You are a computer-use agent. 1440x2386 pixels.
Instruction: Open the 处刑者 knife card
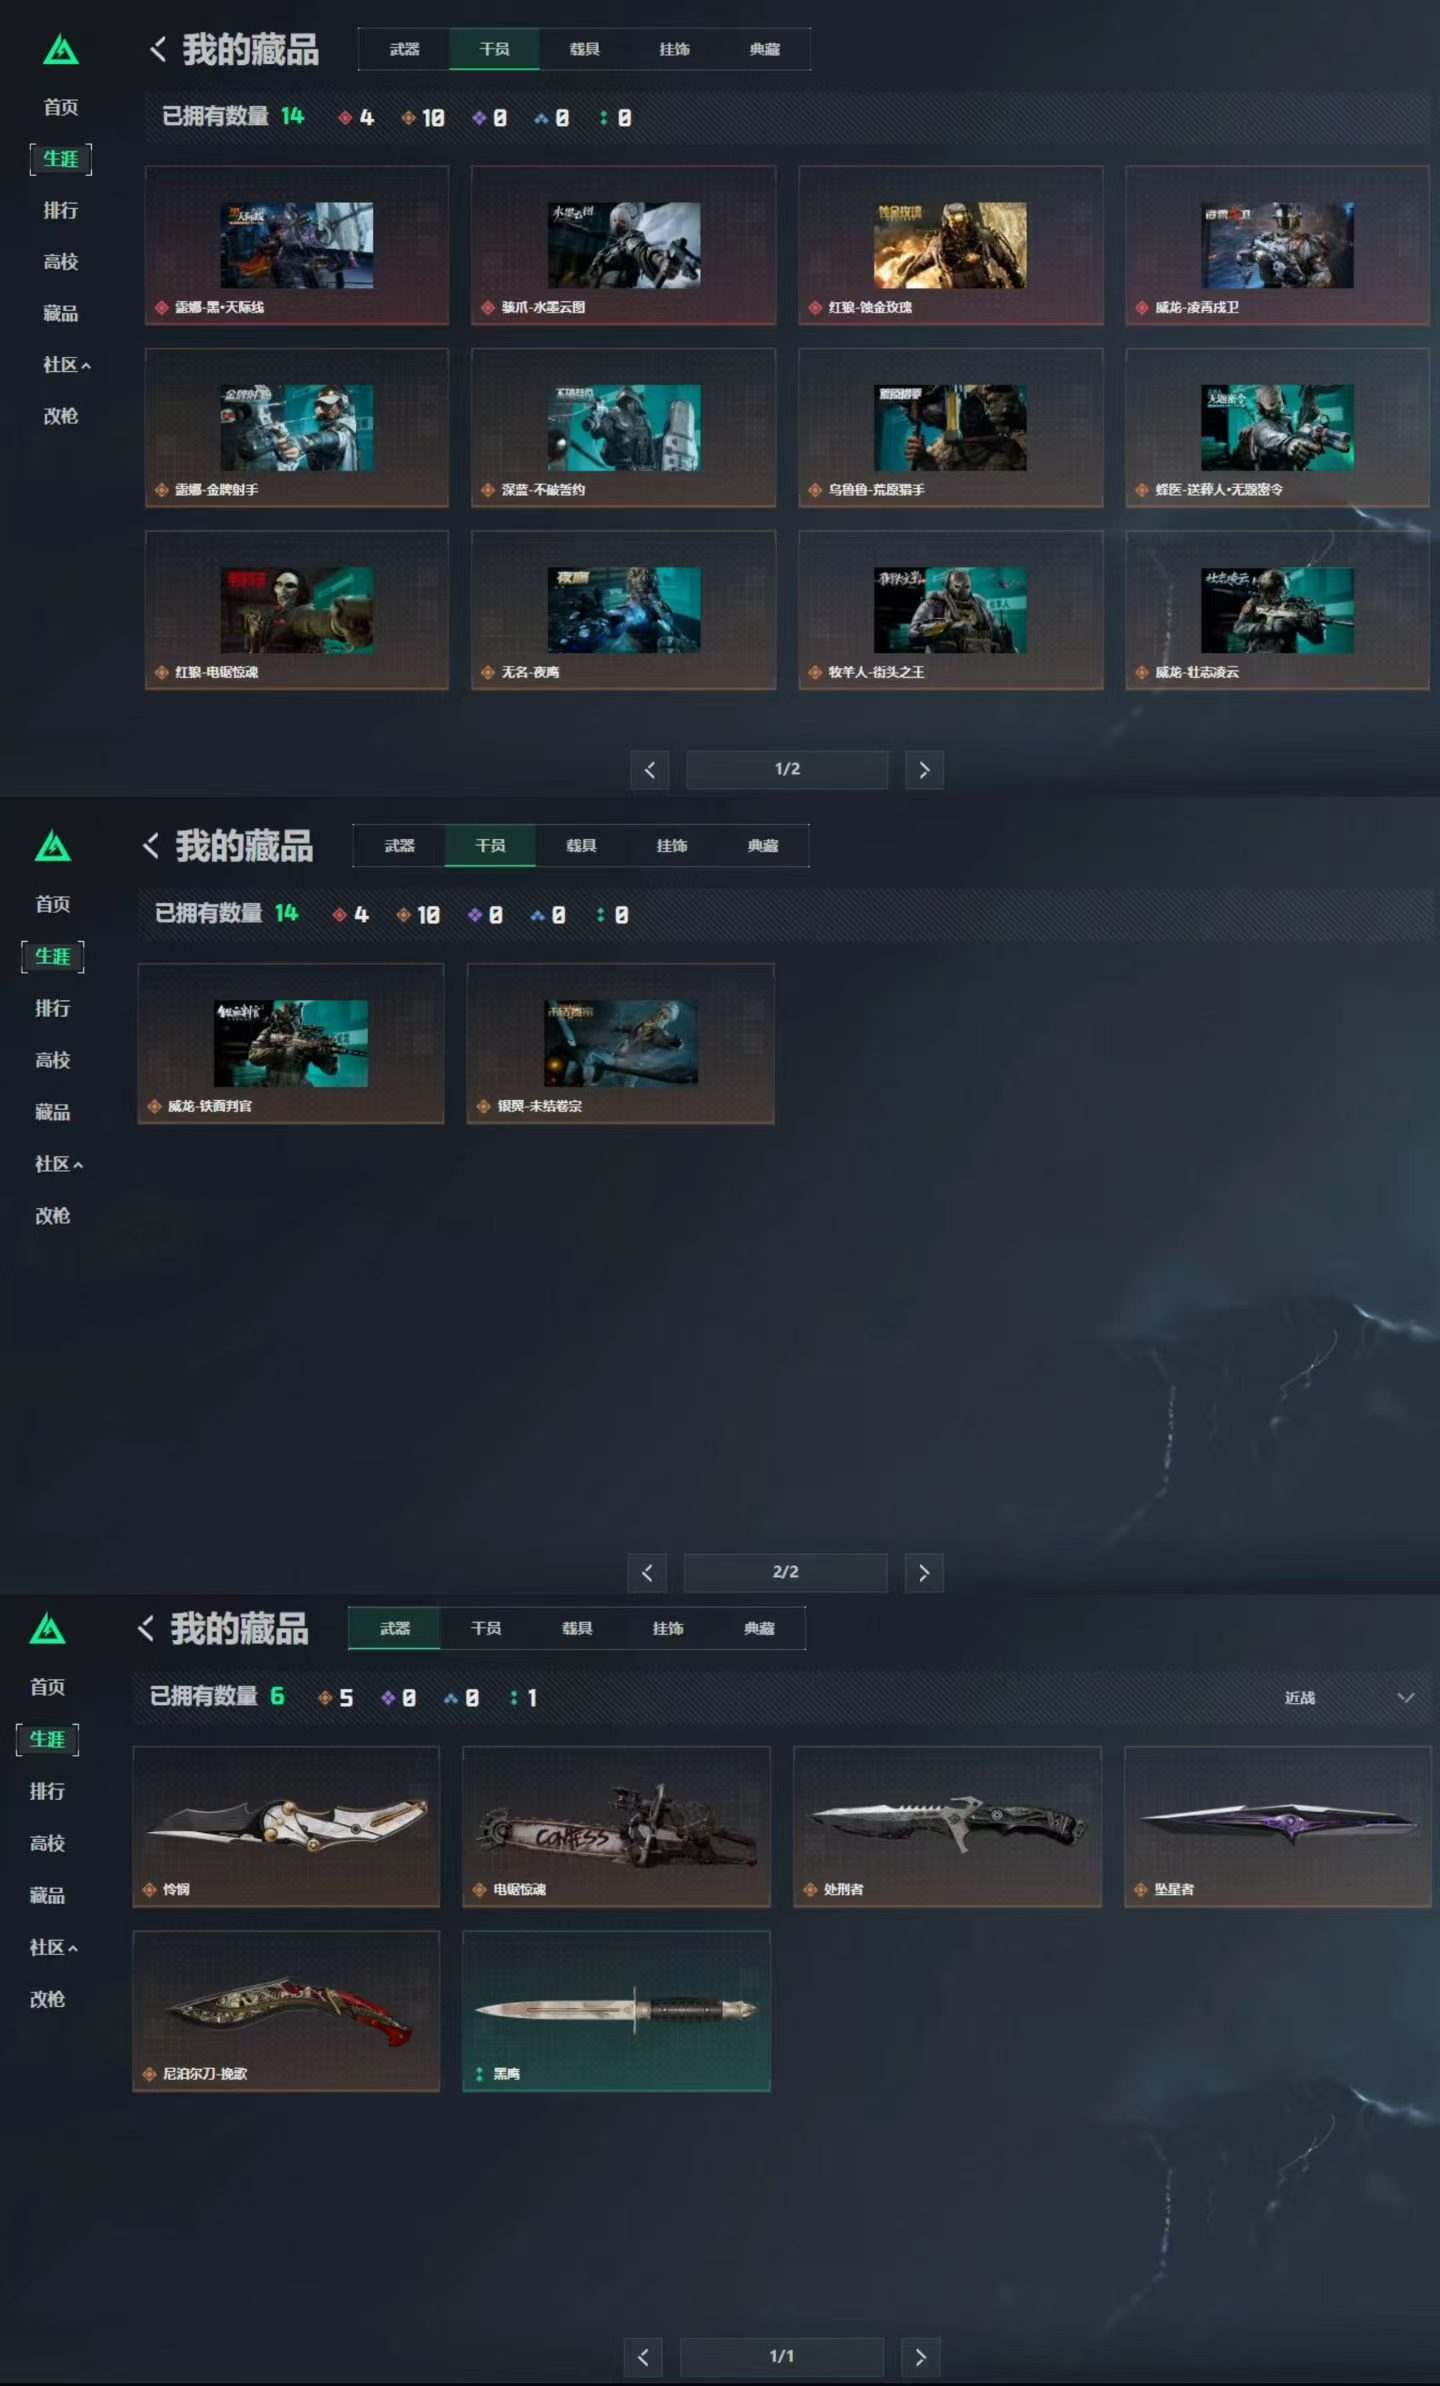point(947,1826)
